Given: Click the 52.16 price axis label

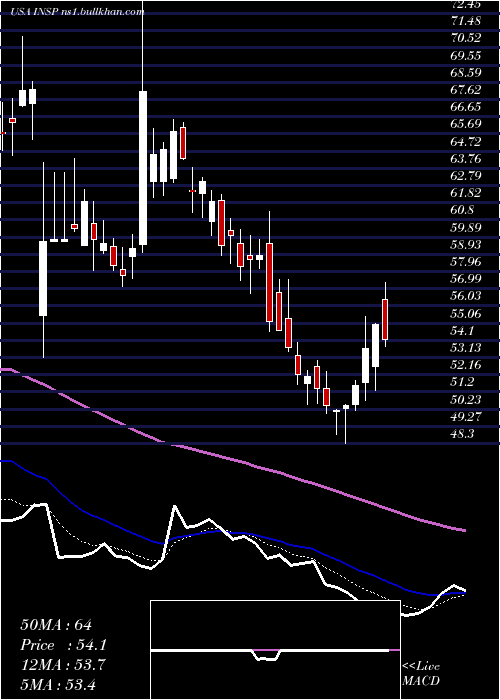Looking at the screenshot, I should pos(466,365).
